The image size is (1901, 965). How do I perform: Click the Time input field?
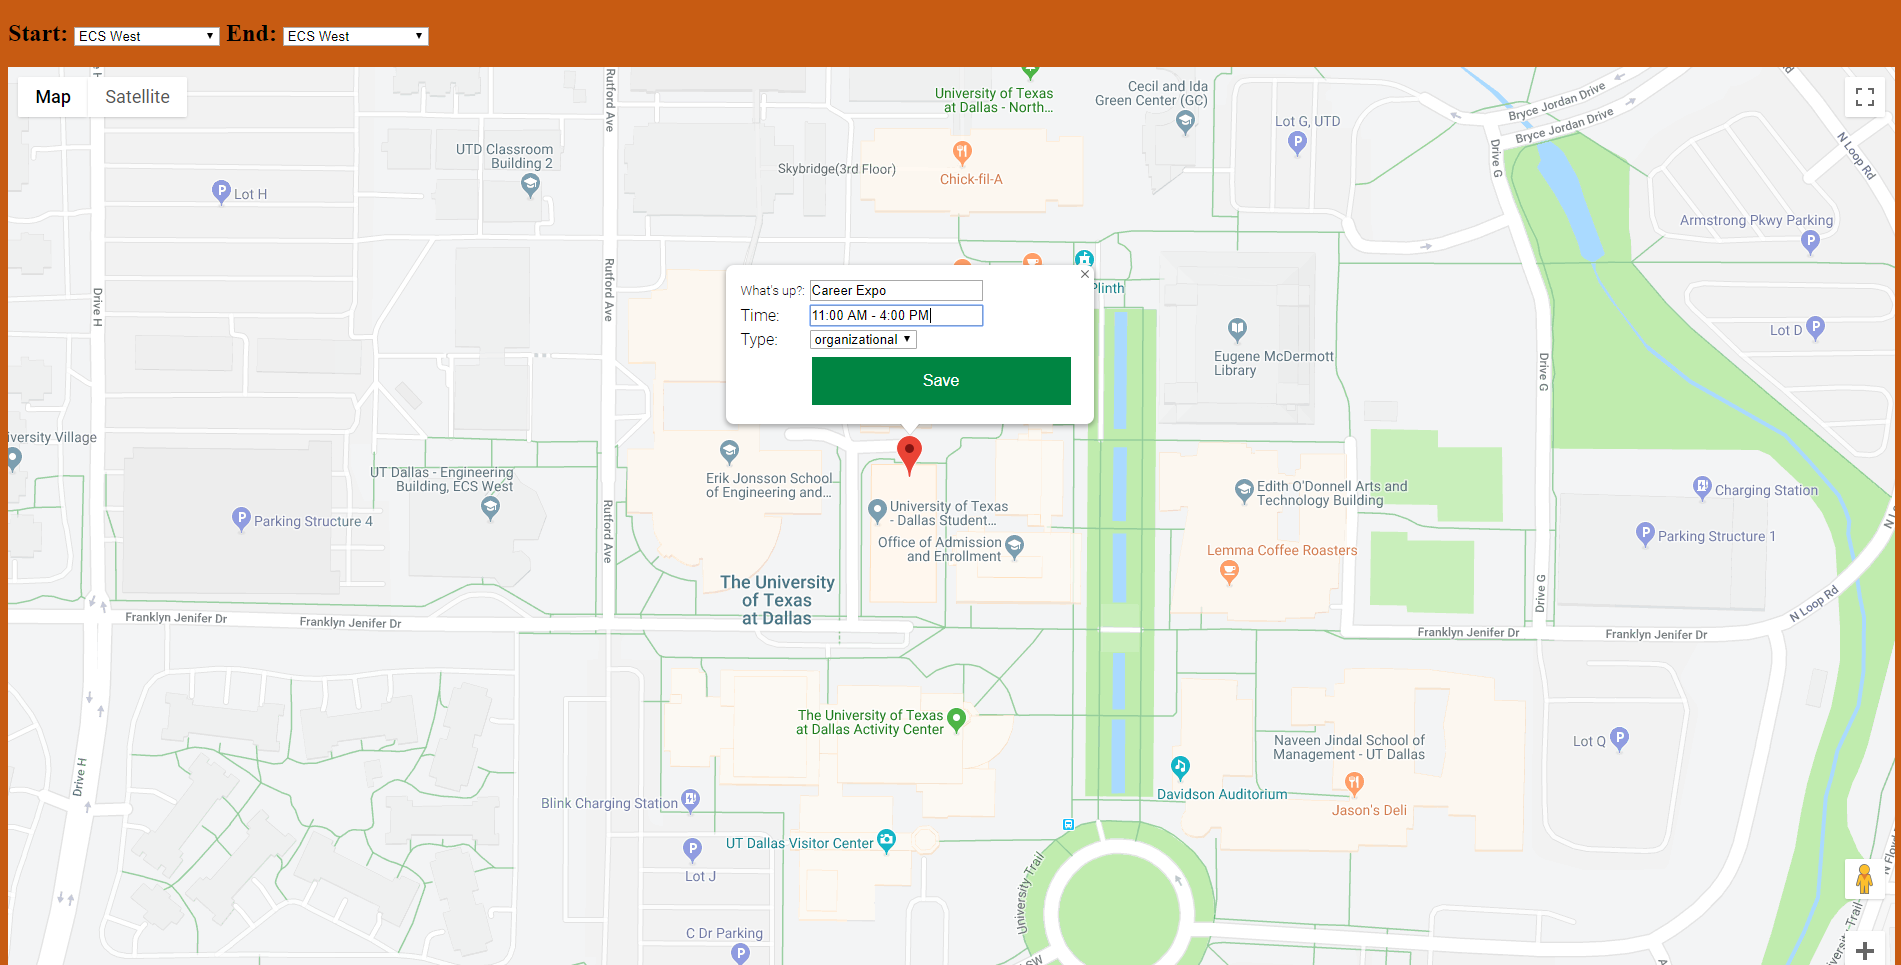click(896, 315)
